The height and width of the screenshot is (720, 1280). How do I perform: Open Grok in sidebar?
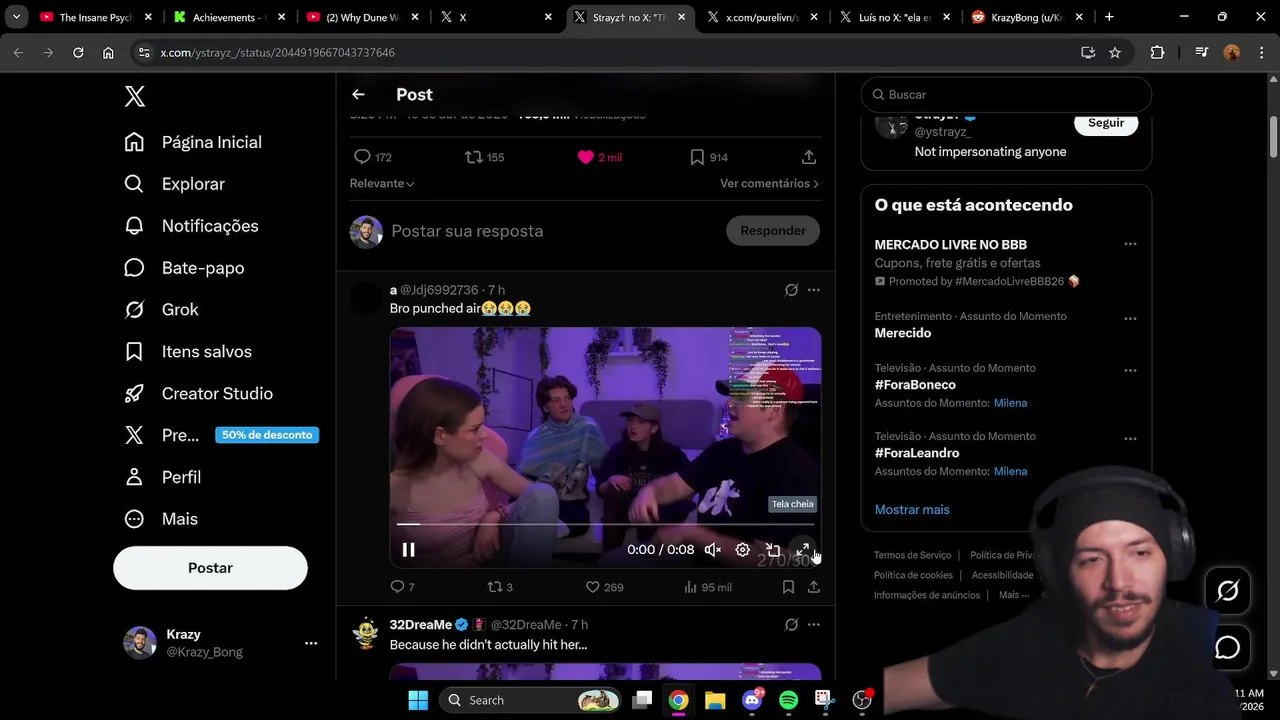point(161,310)
